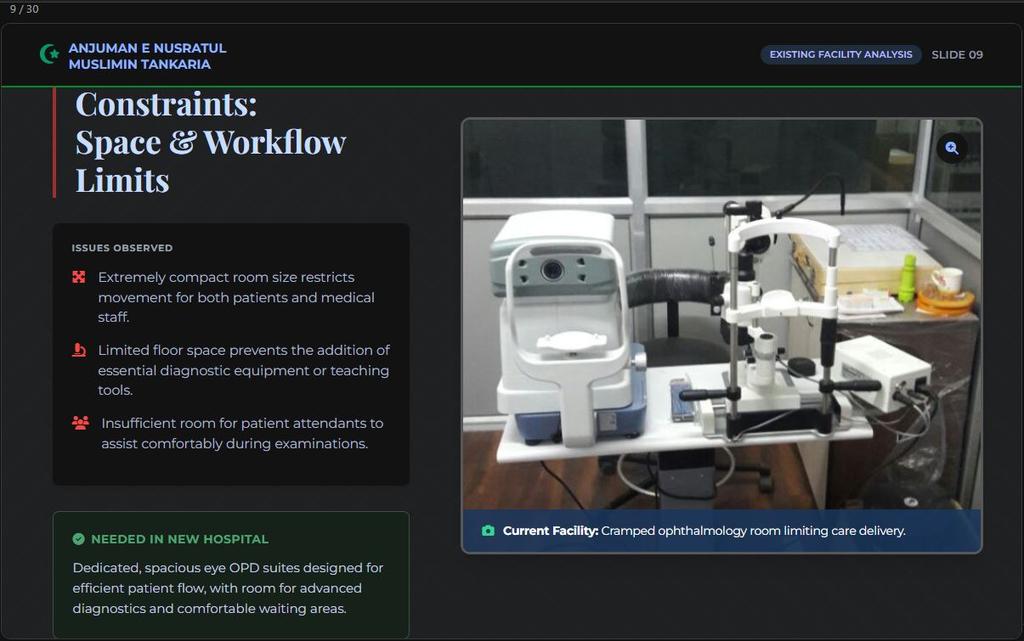1024x641 pixels.
Task: Select the Constraints: Space & Workflow Limits heading
Action: (x=210, y=141)
